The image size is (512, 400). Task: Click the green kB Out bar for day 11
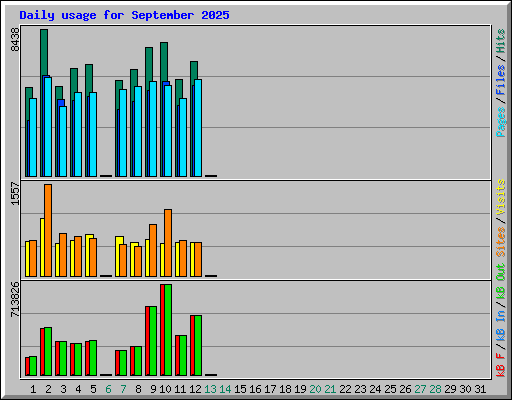tap(183, 356)
